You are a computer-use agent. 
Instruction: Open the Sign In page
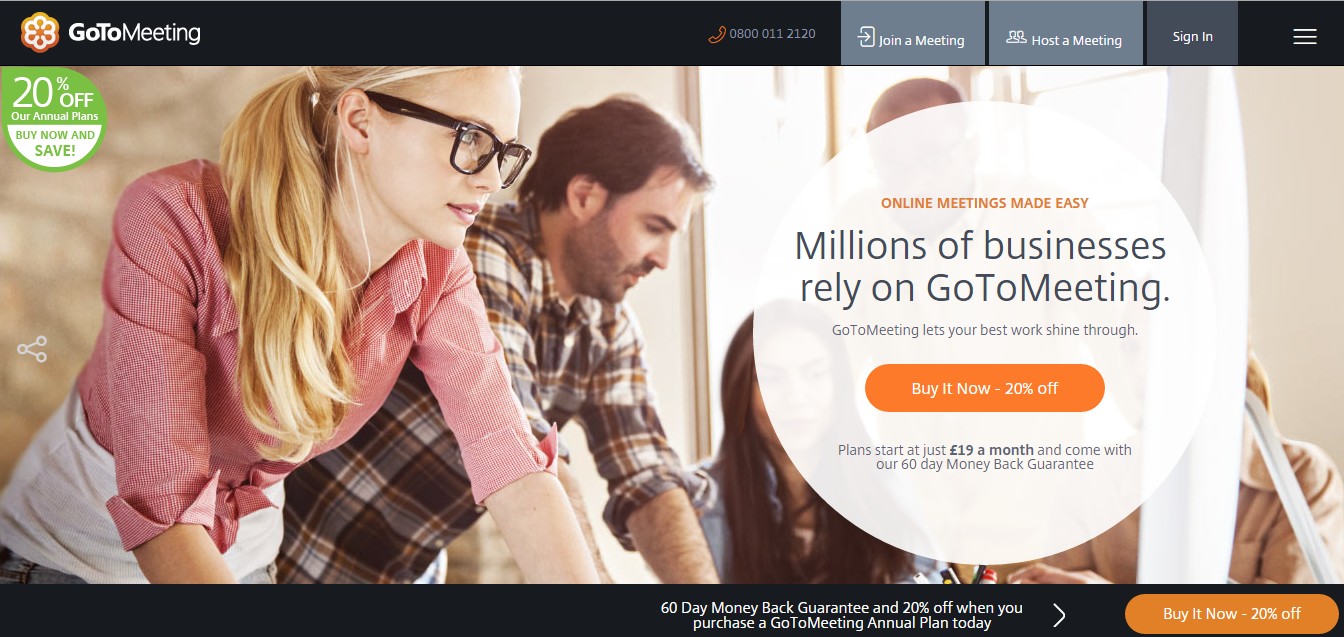coord(1192,36)
